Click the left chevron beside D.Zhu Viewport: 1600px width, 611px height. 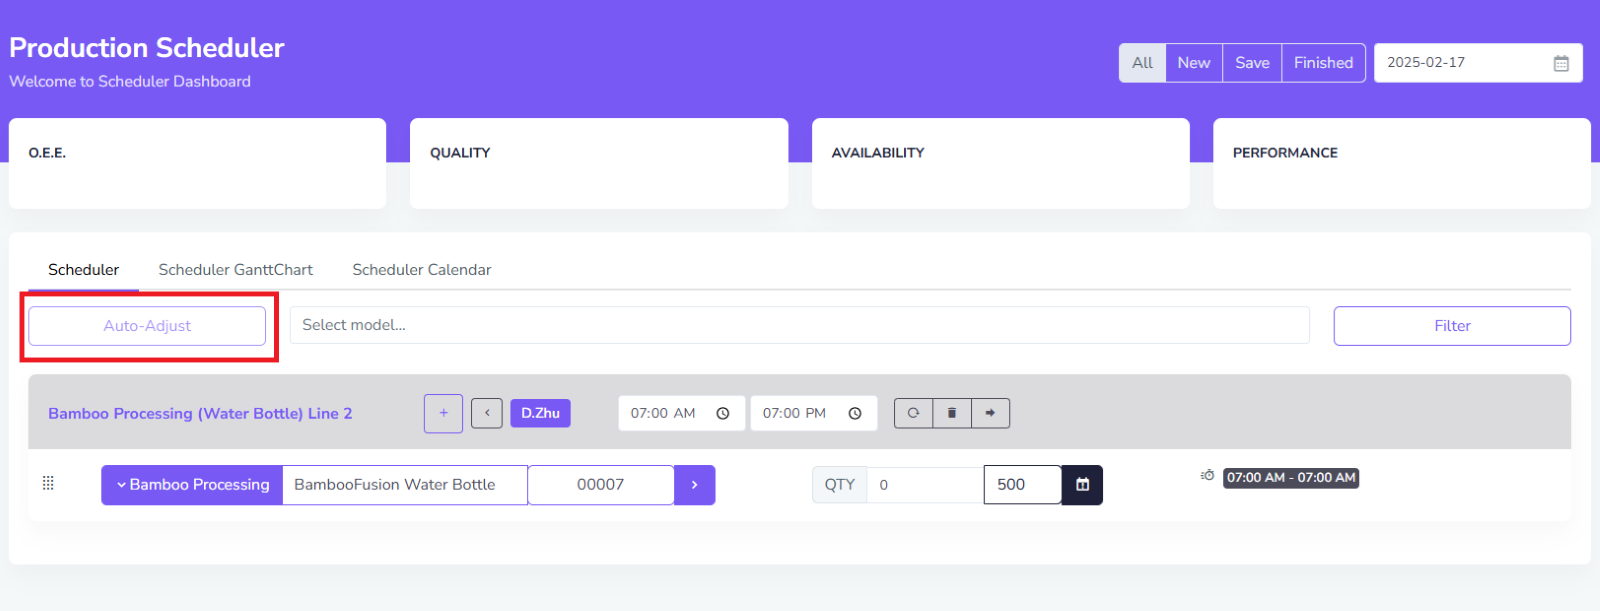tap(487, 413)
